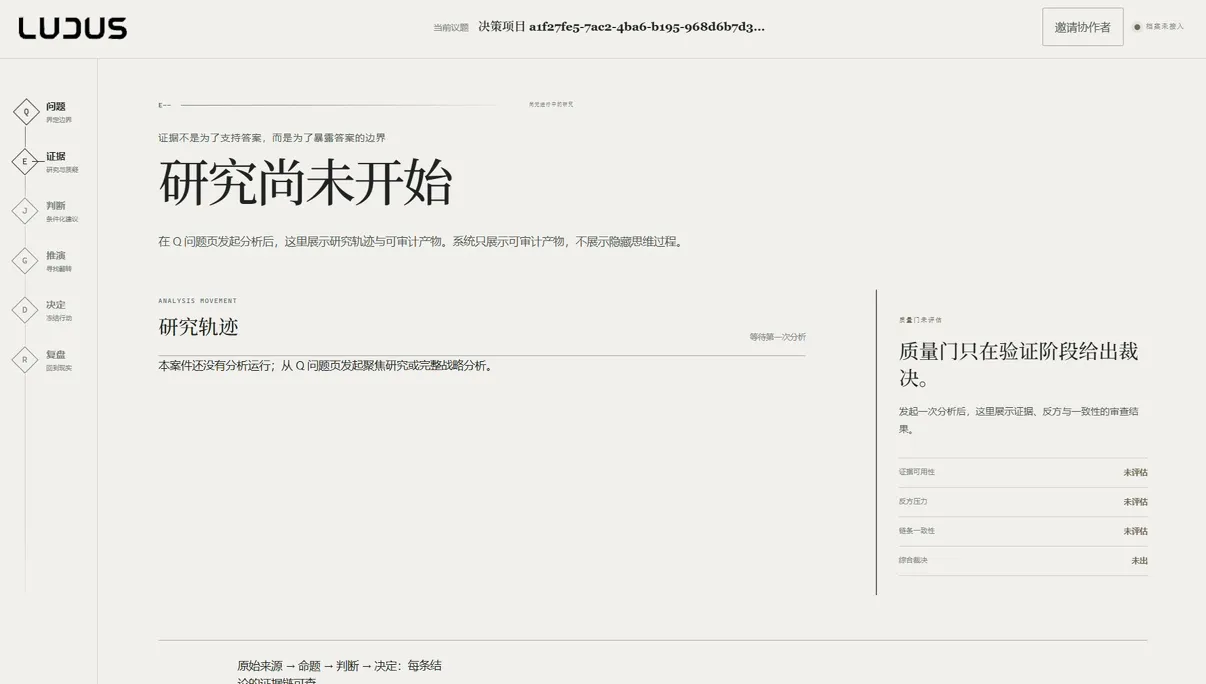
Task: Click the ANALYSIS MOVEMENT label
Action: pyautogui.click(x=198, y=301)
